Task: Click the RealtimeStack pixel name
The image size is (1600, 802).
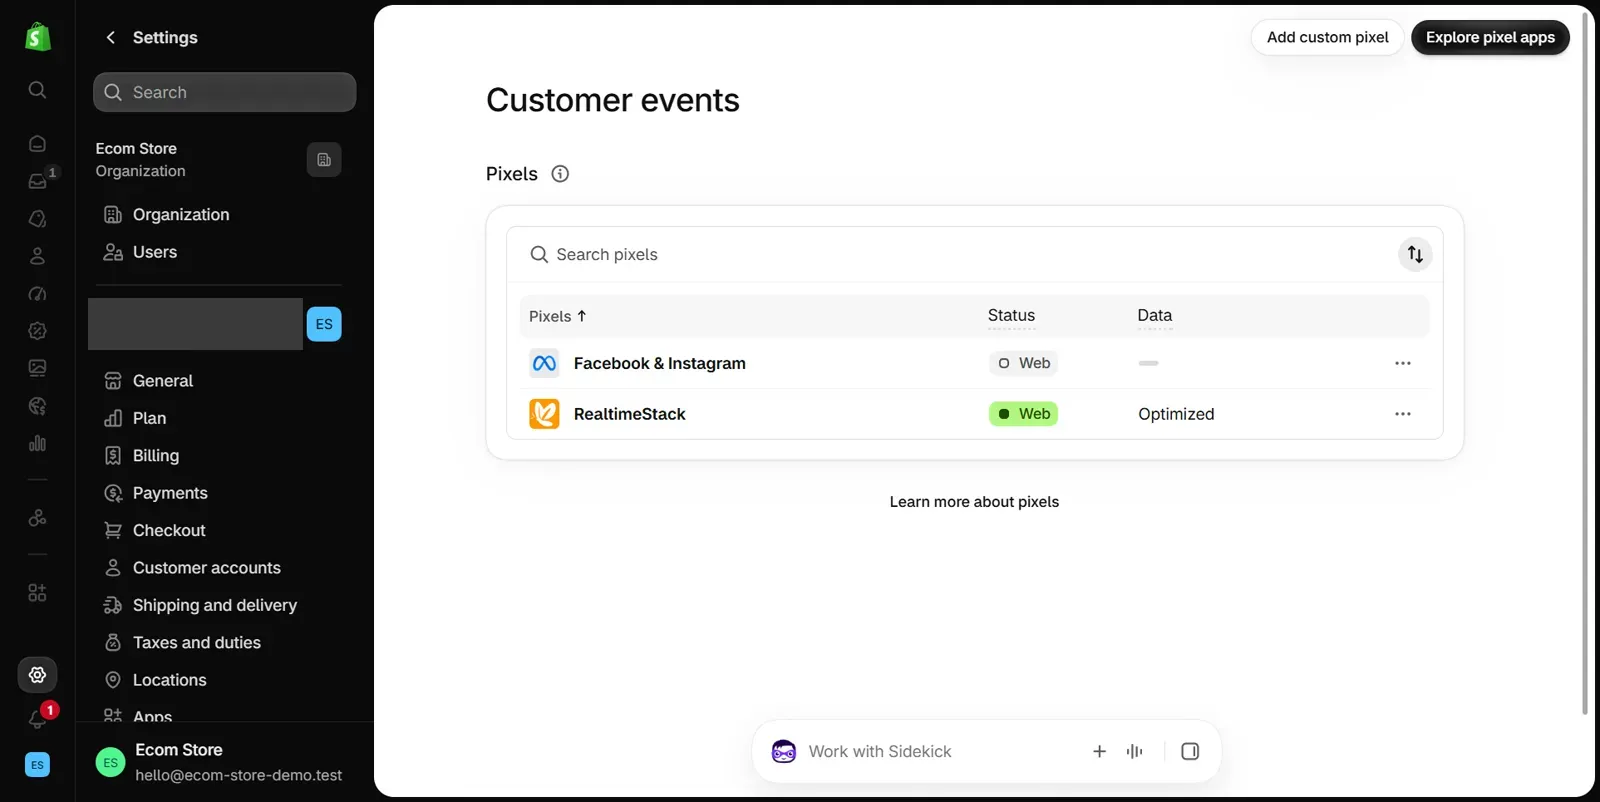Action: 629,414
